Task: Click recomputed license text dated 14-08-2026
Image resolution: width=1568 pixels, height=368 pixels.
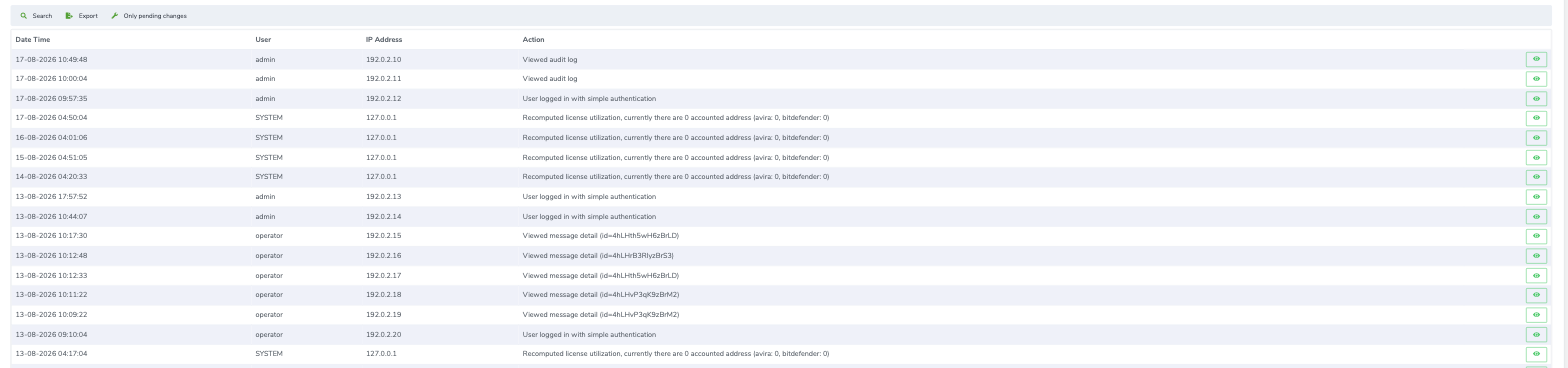Action: tap(675, 177)
